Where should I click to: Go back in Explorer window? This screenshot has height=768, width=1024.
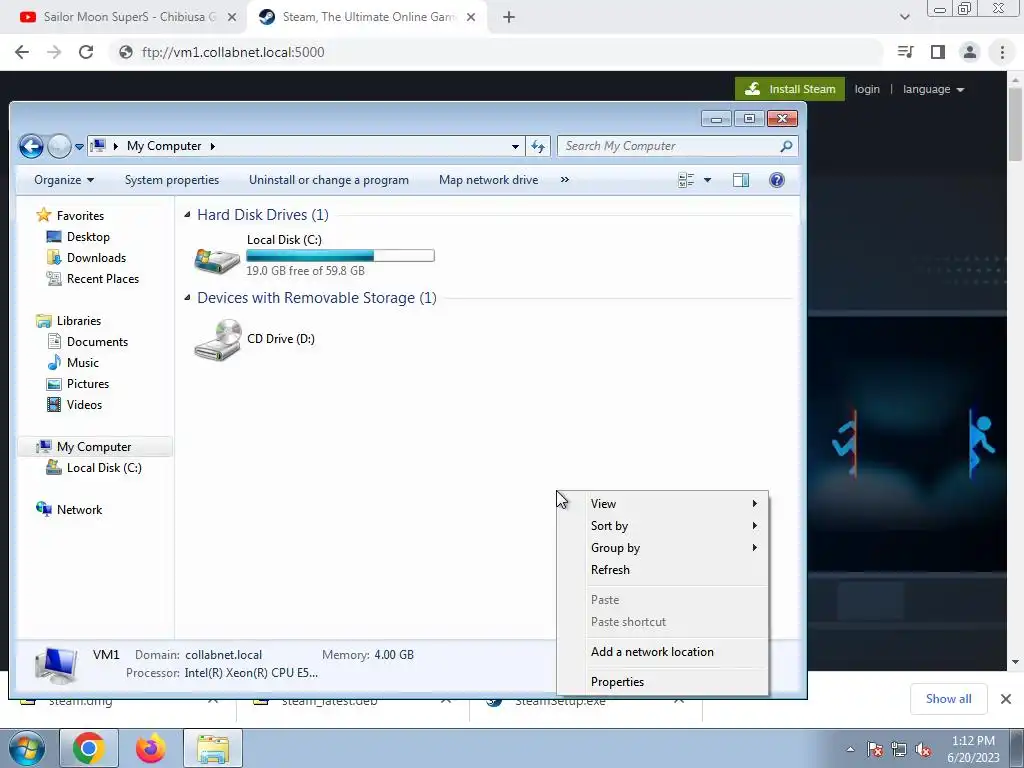tap(31, 146)
